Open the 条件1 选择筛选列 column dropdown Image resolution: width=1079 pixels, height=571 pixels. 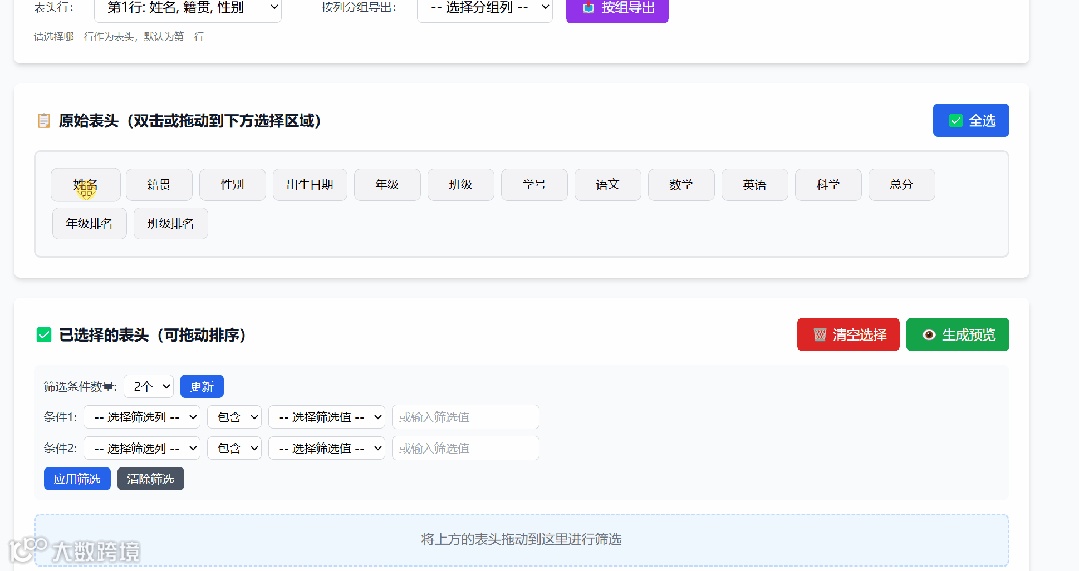pyautogui.click(x=142, y=417)
